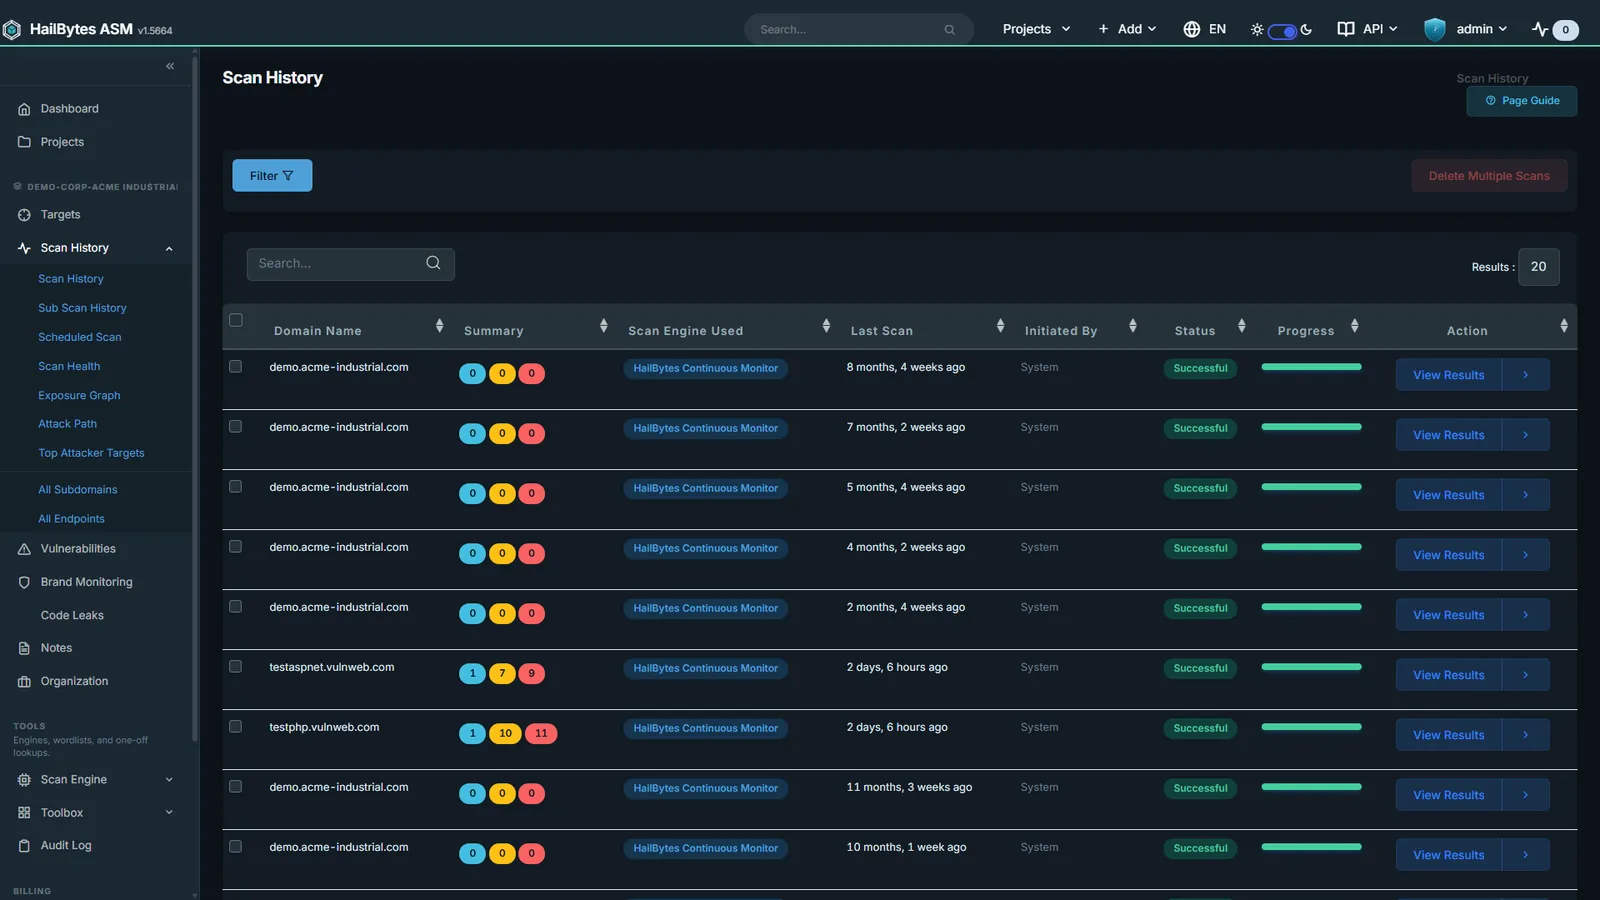
Task: Click the globe language icon
Action: (1191, 29)
